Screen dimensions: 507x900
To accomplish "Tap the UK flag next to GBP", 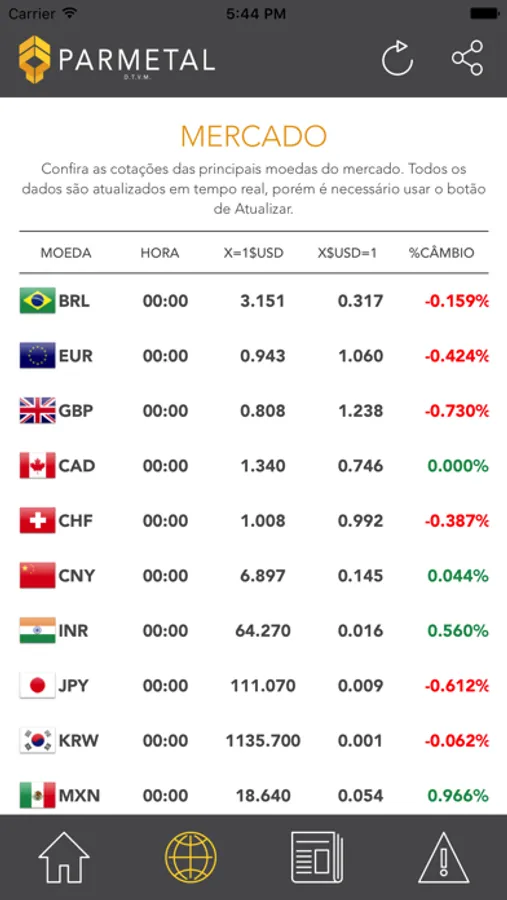I will click(37, 410).
